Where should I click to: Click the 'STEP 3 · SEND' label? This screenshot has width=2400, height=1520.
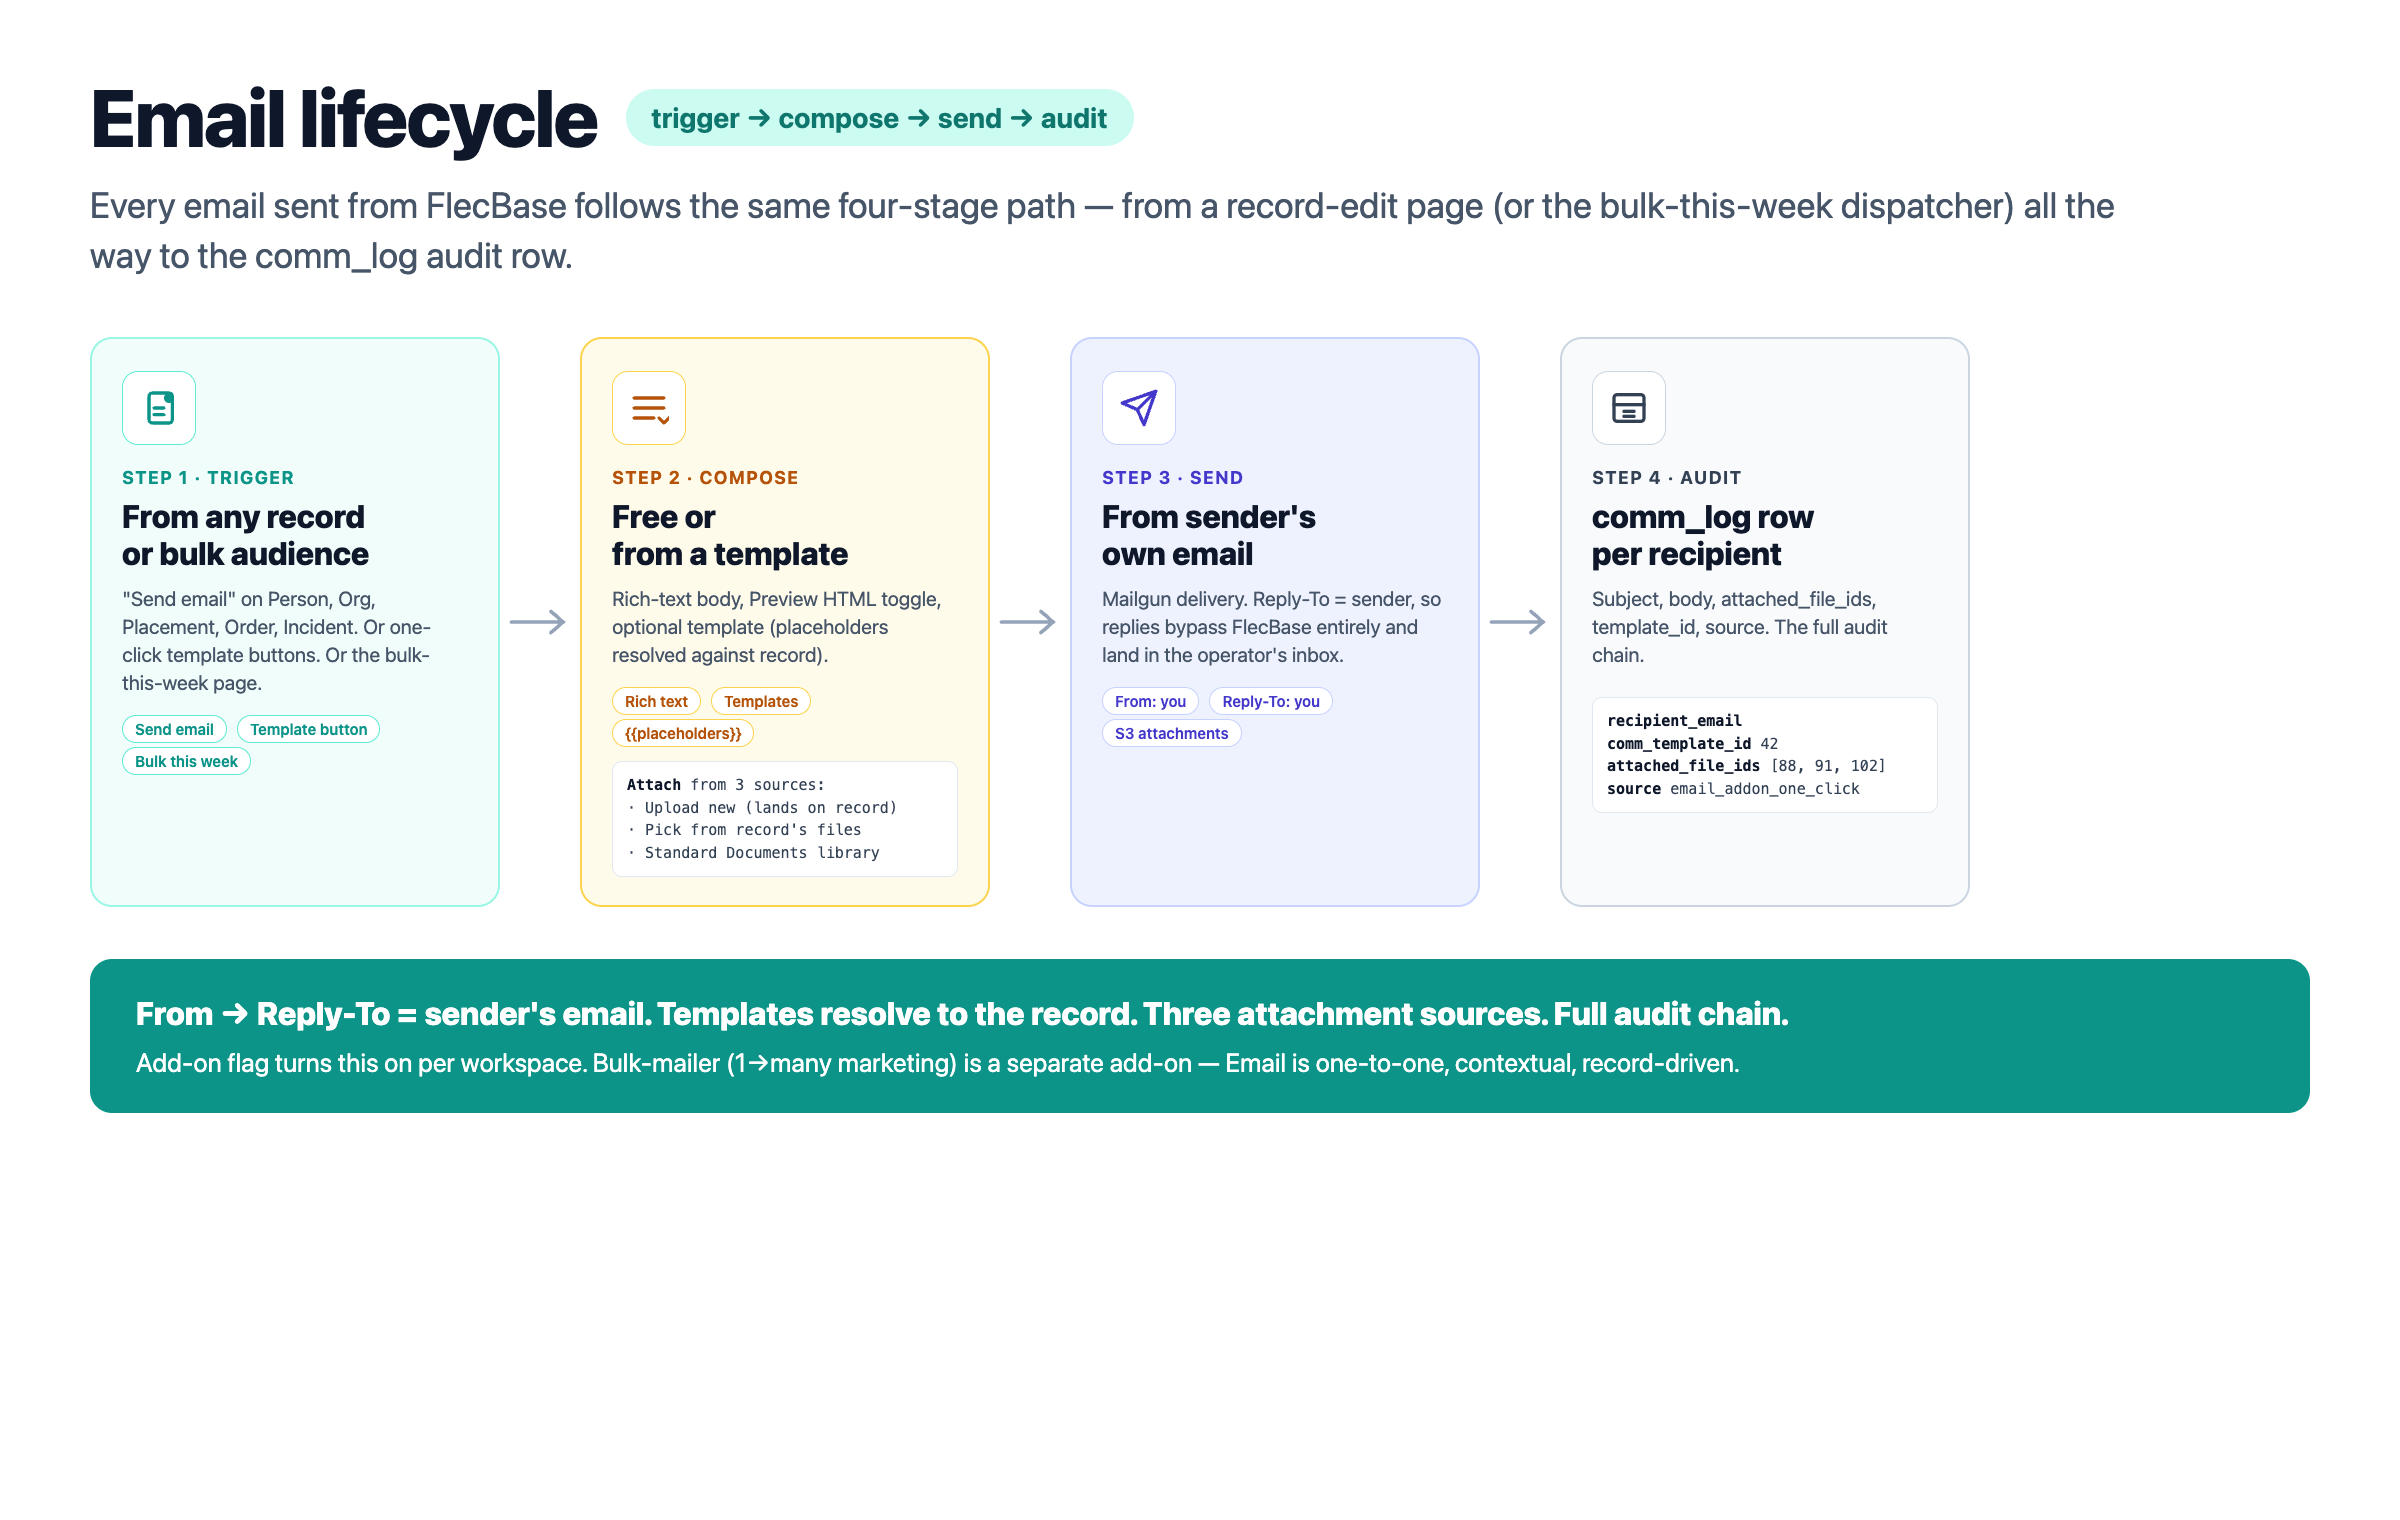pyautogui.click(x=1172, y=478)
